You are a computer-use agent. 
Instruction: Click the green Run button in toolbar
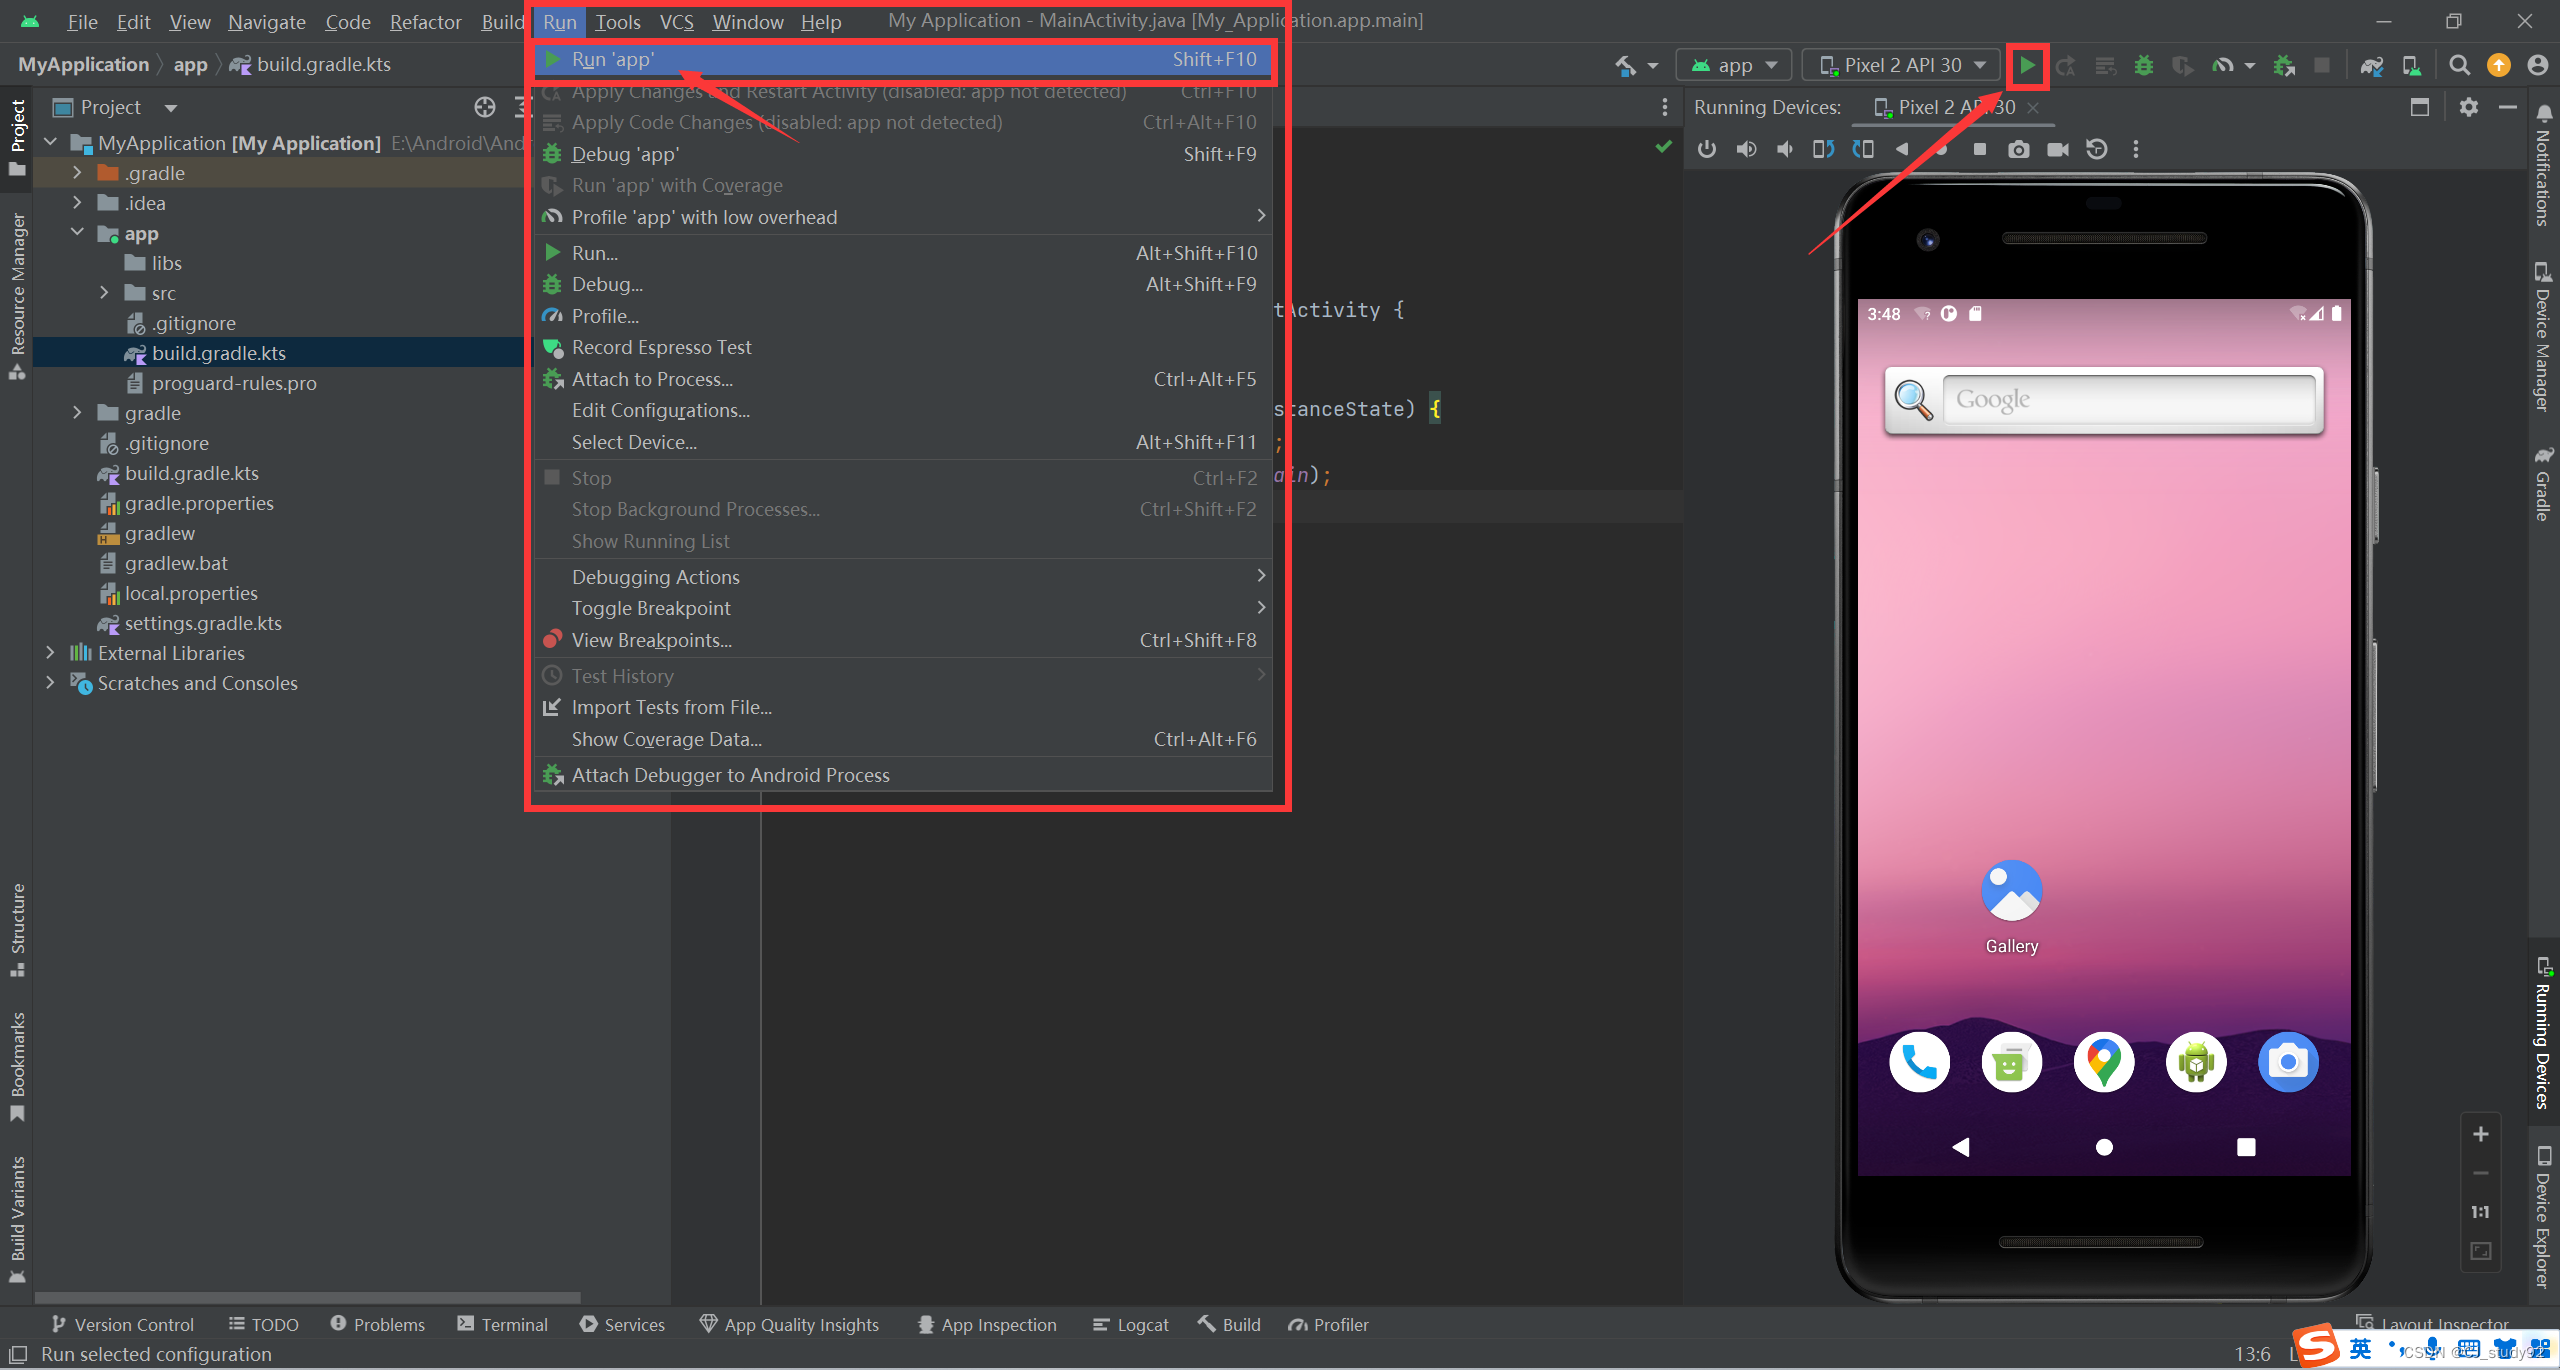(x=2027, y=66)
